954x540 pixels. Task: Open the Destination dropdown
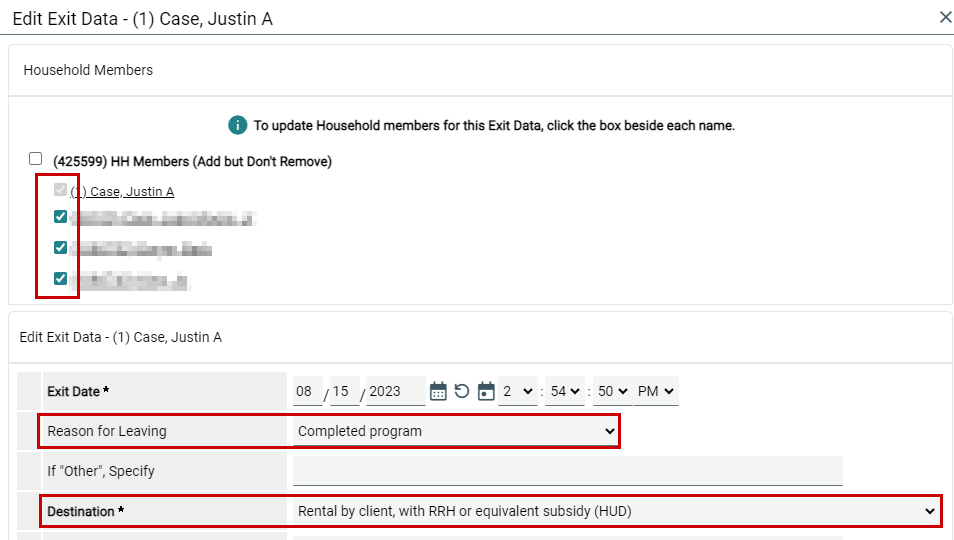tap(616, 511)
